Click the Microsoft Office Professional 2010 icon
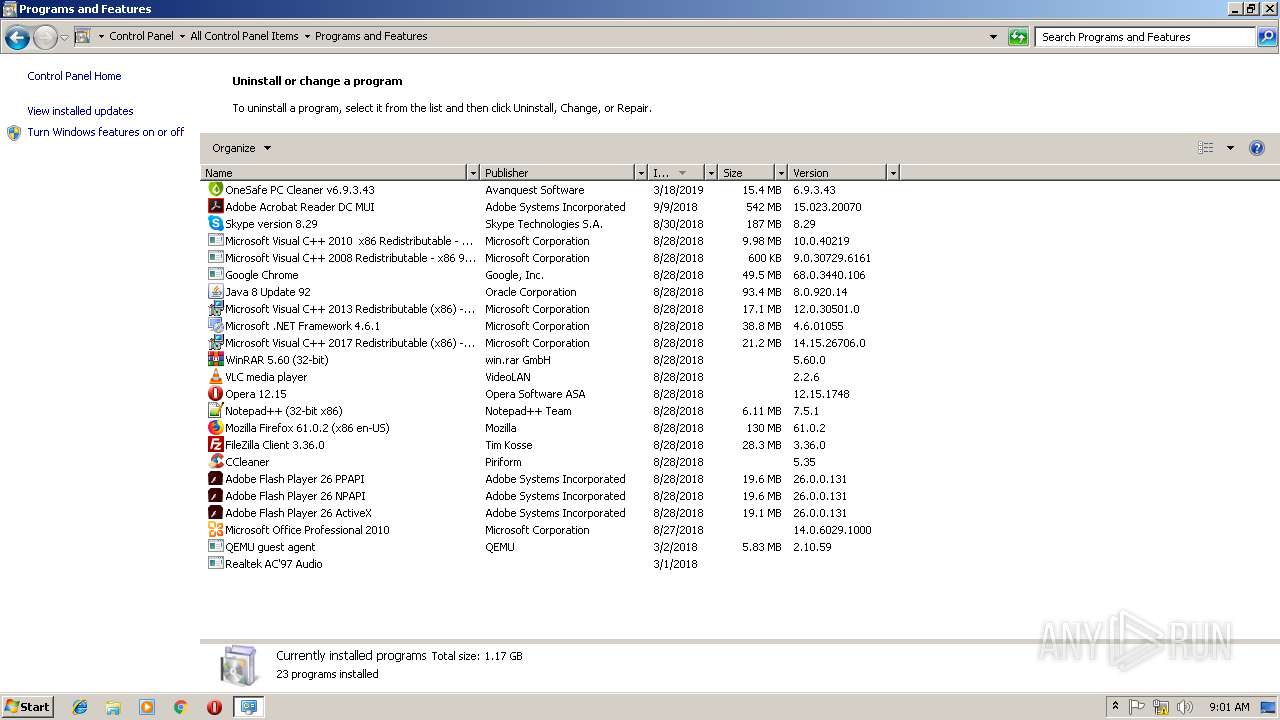 [x=215, y=529]
